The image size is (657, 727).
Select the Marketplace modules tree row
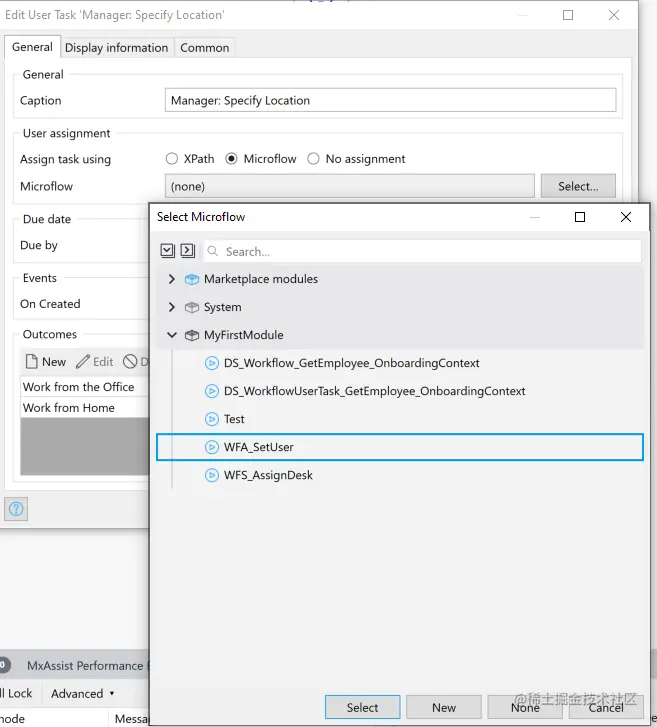coord(400,279)
